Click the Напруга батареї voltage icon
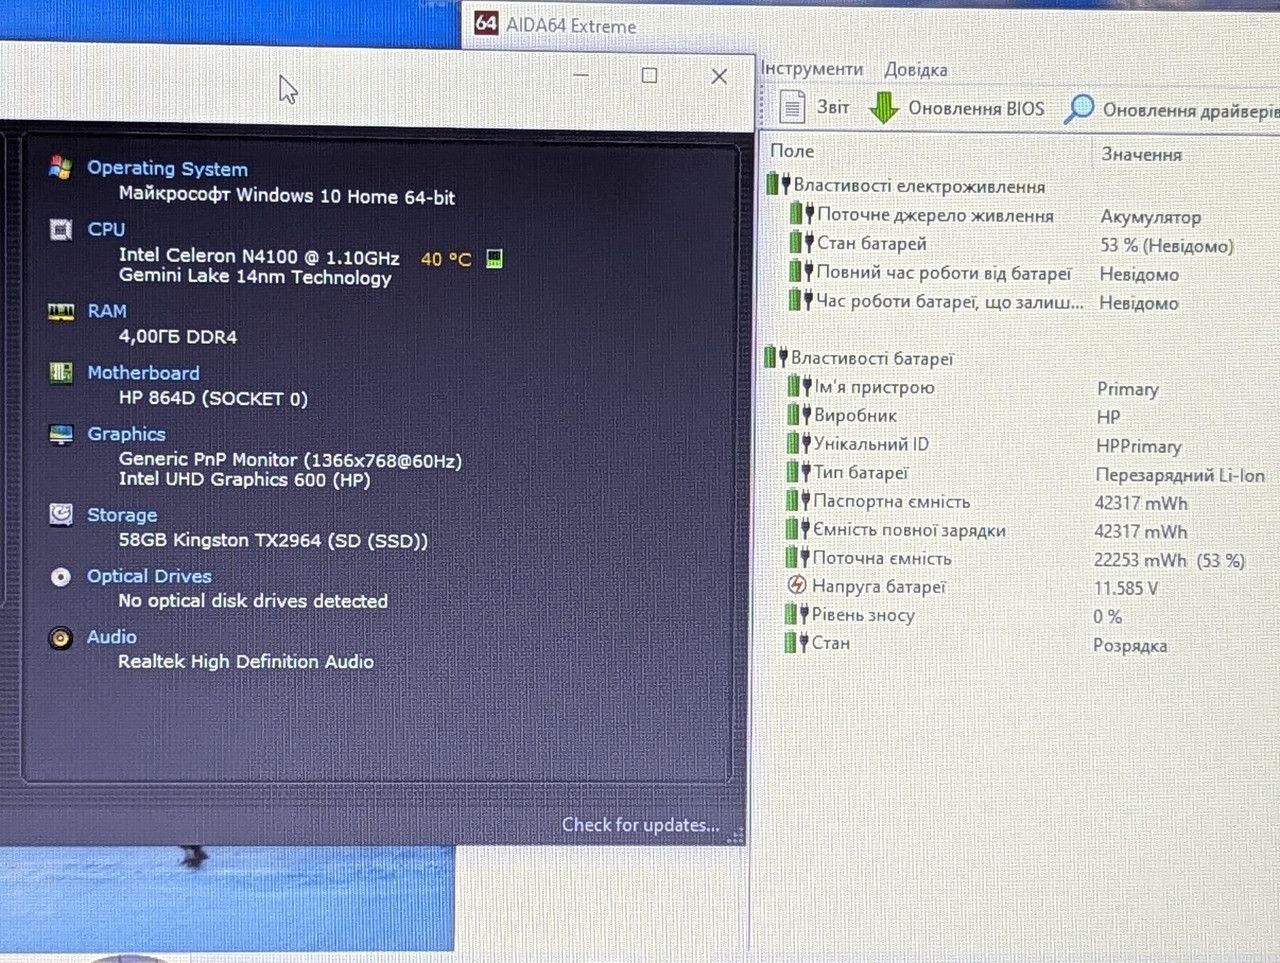This screenshot has width=1280, height=963. coord(797,585)
